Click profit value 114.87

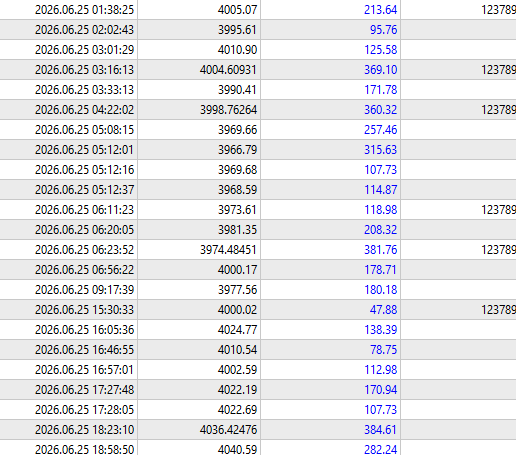[380, 190]
